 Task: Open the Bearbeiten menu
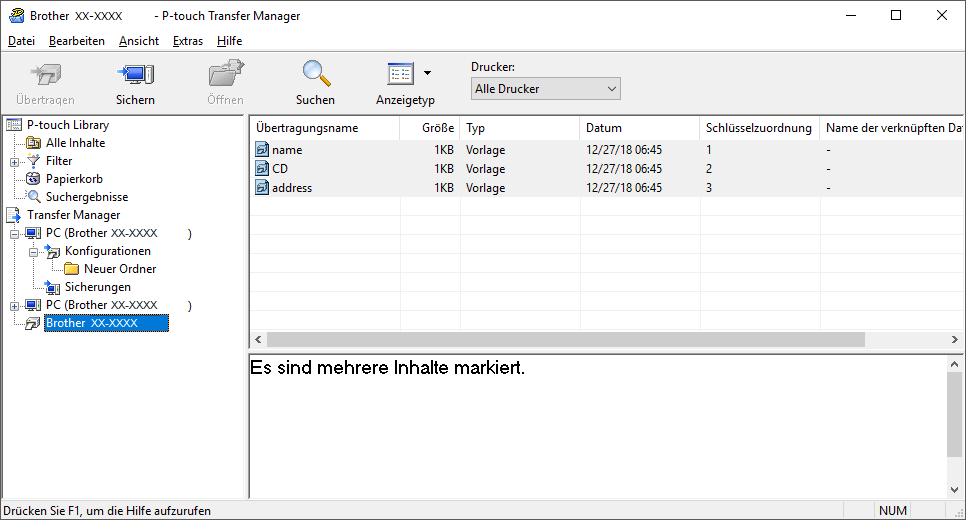[x=77, y=41]
